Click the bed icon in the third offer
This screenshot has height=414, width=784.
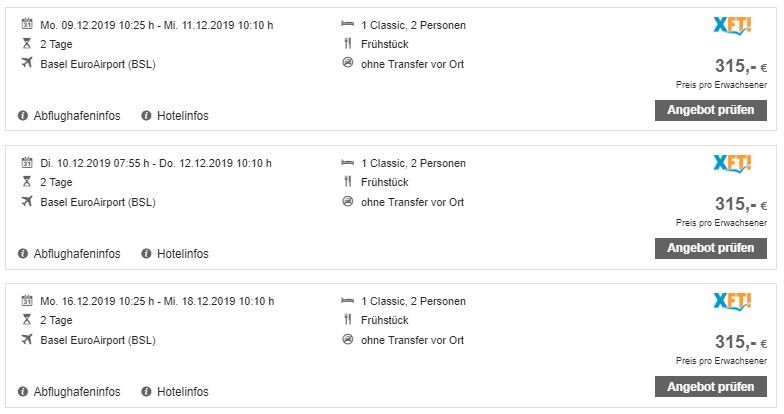(x=347, y=300)
